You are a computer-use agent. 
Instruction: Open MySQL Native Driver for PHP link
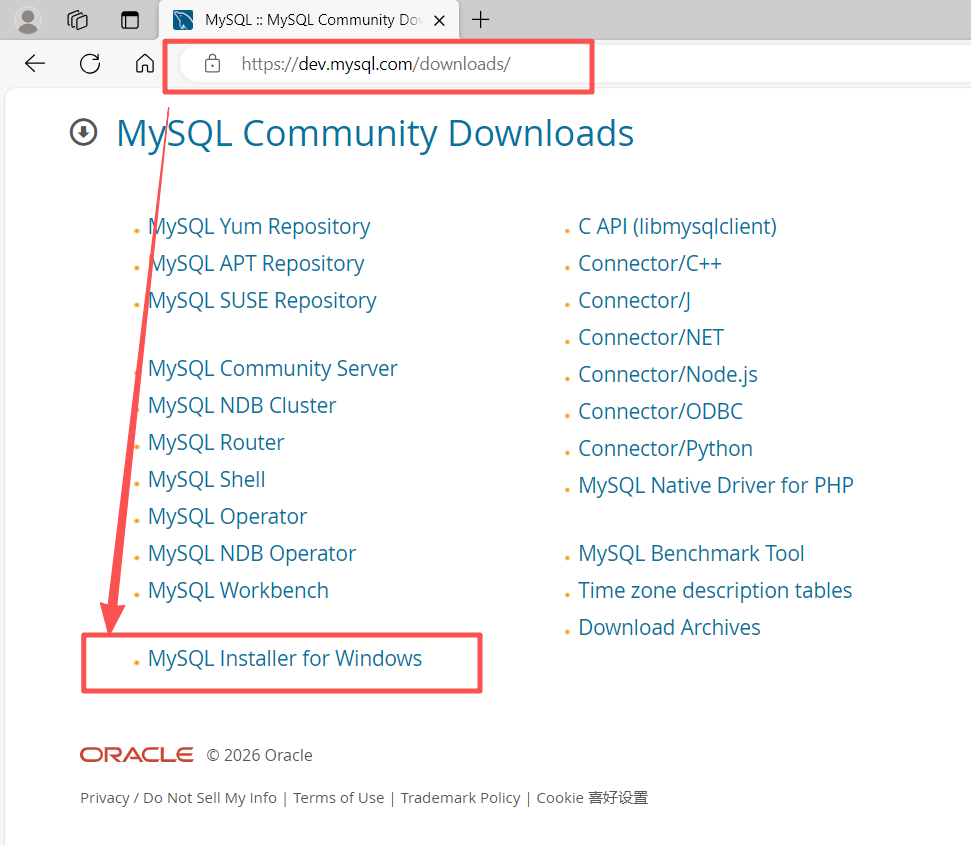tap(716, 486)
